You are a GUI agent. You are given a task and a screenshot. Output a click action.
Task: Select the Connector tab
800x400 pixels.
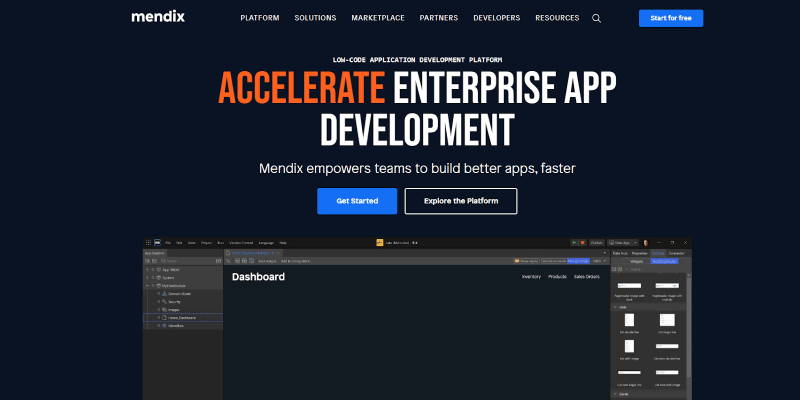coord(677,253)
